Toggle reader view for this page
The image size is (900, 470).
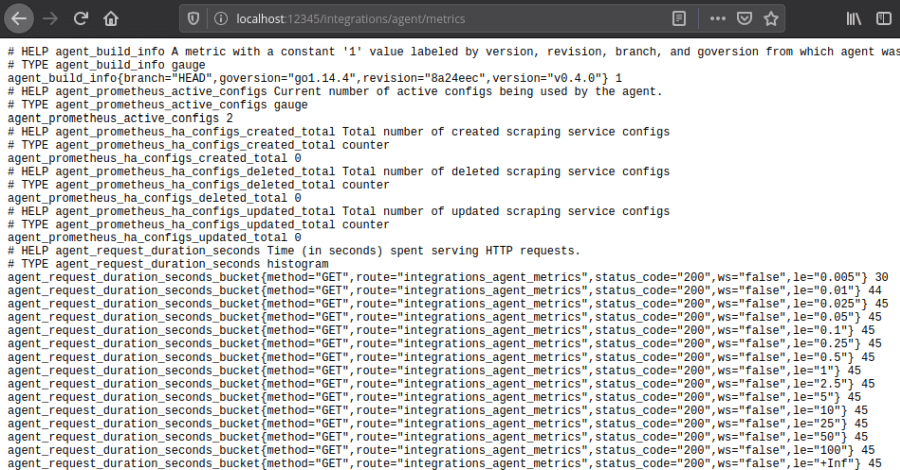[680, 19]
